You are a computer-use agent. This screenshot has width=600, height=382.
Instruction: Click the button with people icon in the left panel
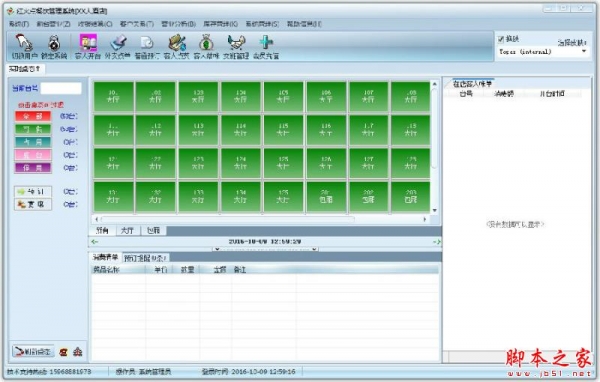[x=33, y=204]
